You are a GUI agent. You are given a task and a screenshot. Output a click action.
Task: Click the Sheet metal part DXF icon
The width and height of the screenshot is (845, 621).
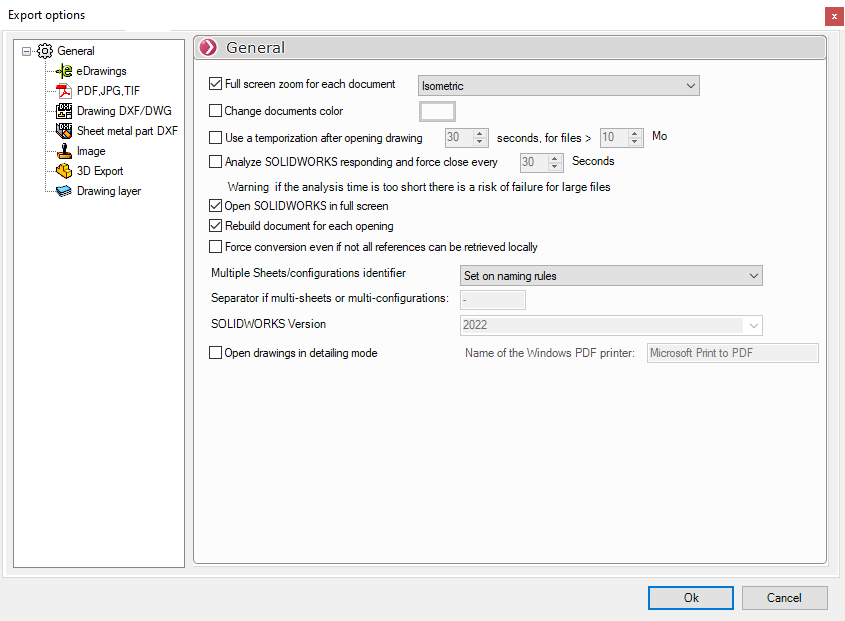tap(65, 131)
